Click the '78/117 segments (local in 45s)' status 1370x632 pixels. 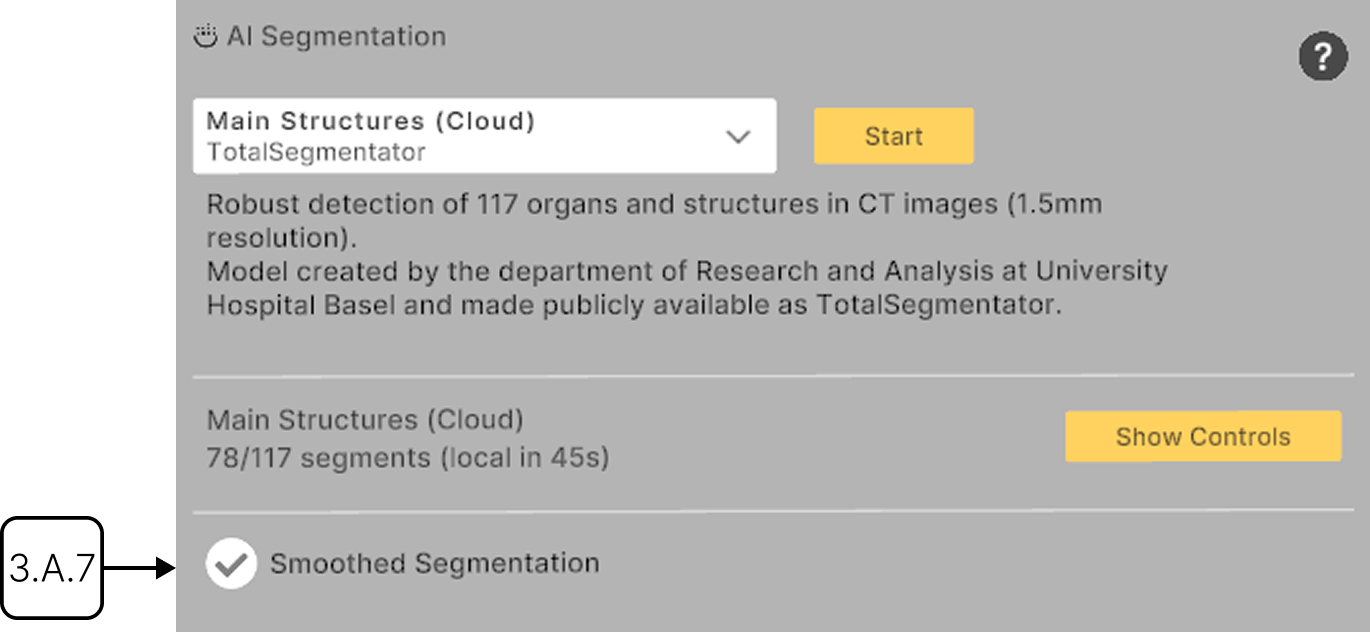[x=407, y=459]
